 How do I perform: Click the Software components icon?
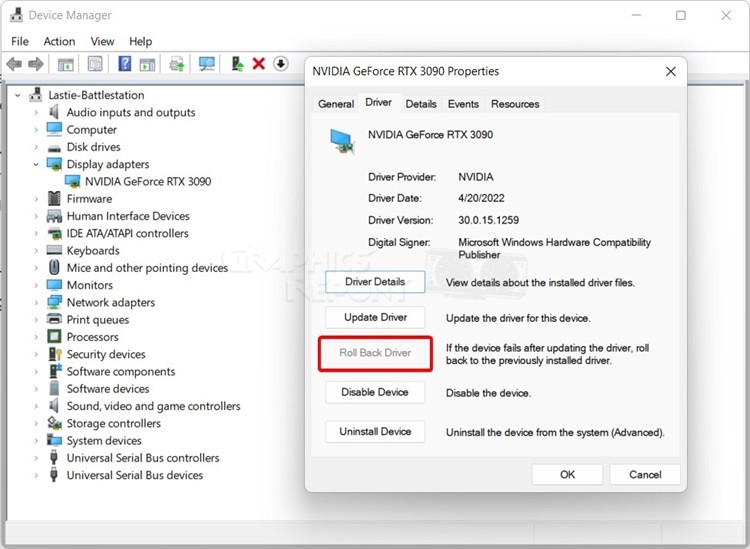click(55, 371)
